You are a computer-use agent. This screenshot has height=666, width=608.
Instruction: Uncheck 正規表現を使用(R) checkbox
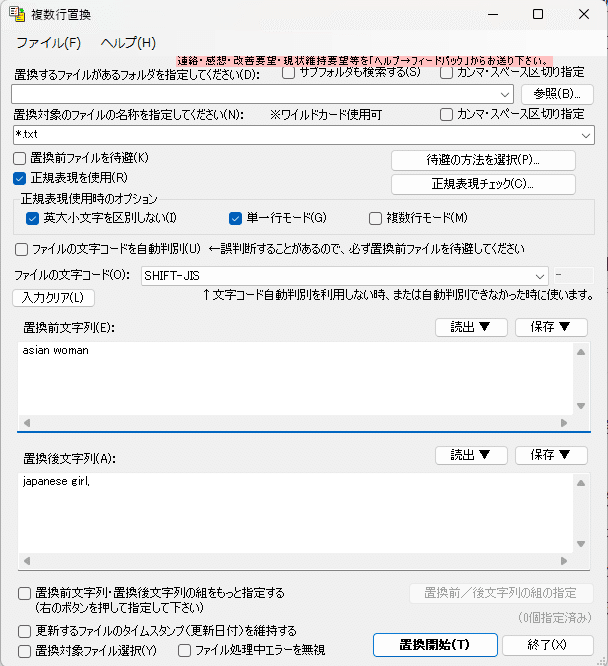(x=20, y=178)
